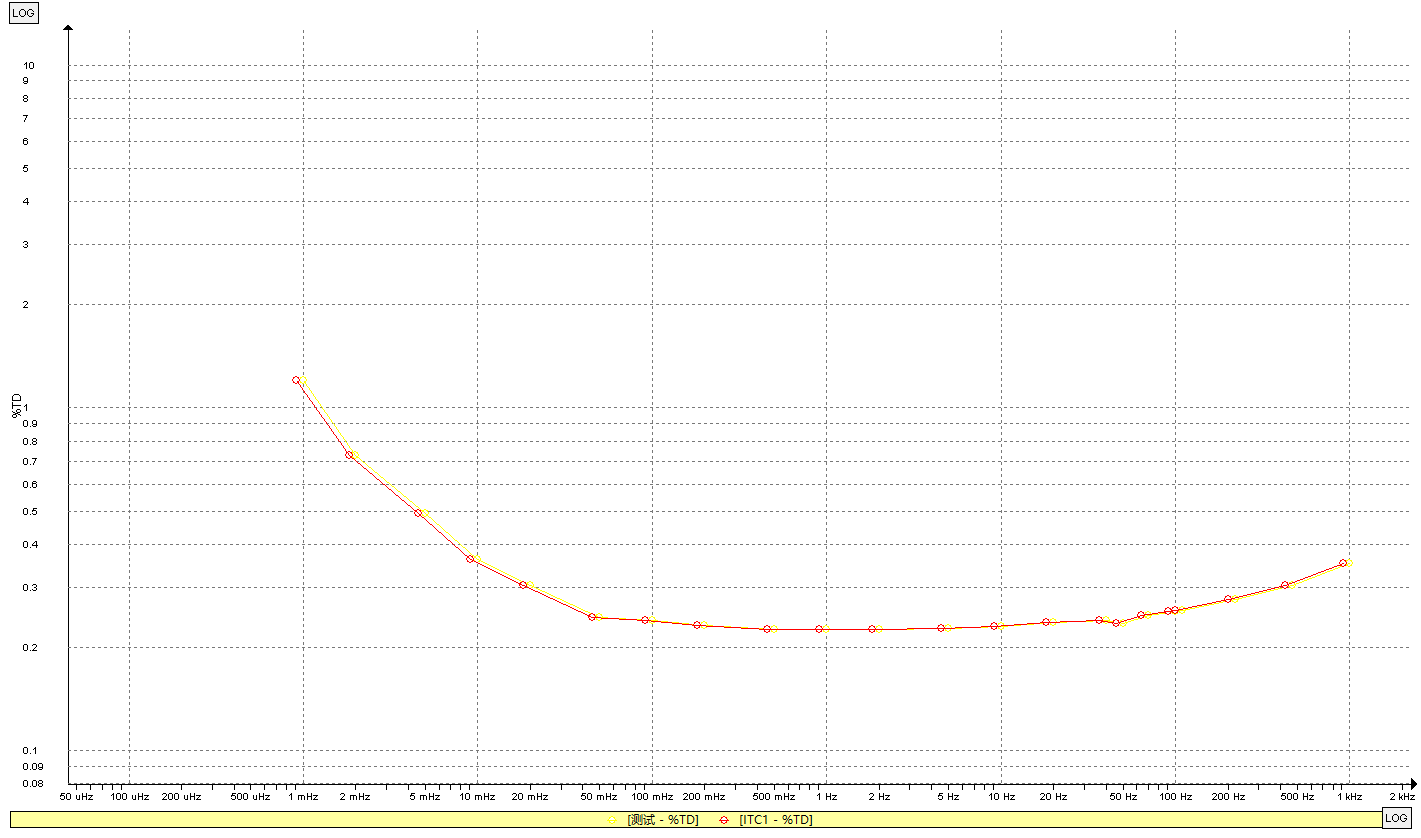Click the 100 uHz X-axis tick label

[x=129, y=797]
